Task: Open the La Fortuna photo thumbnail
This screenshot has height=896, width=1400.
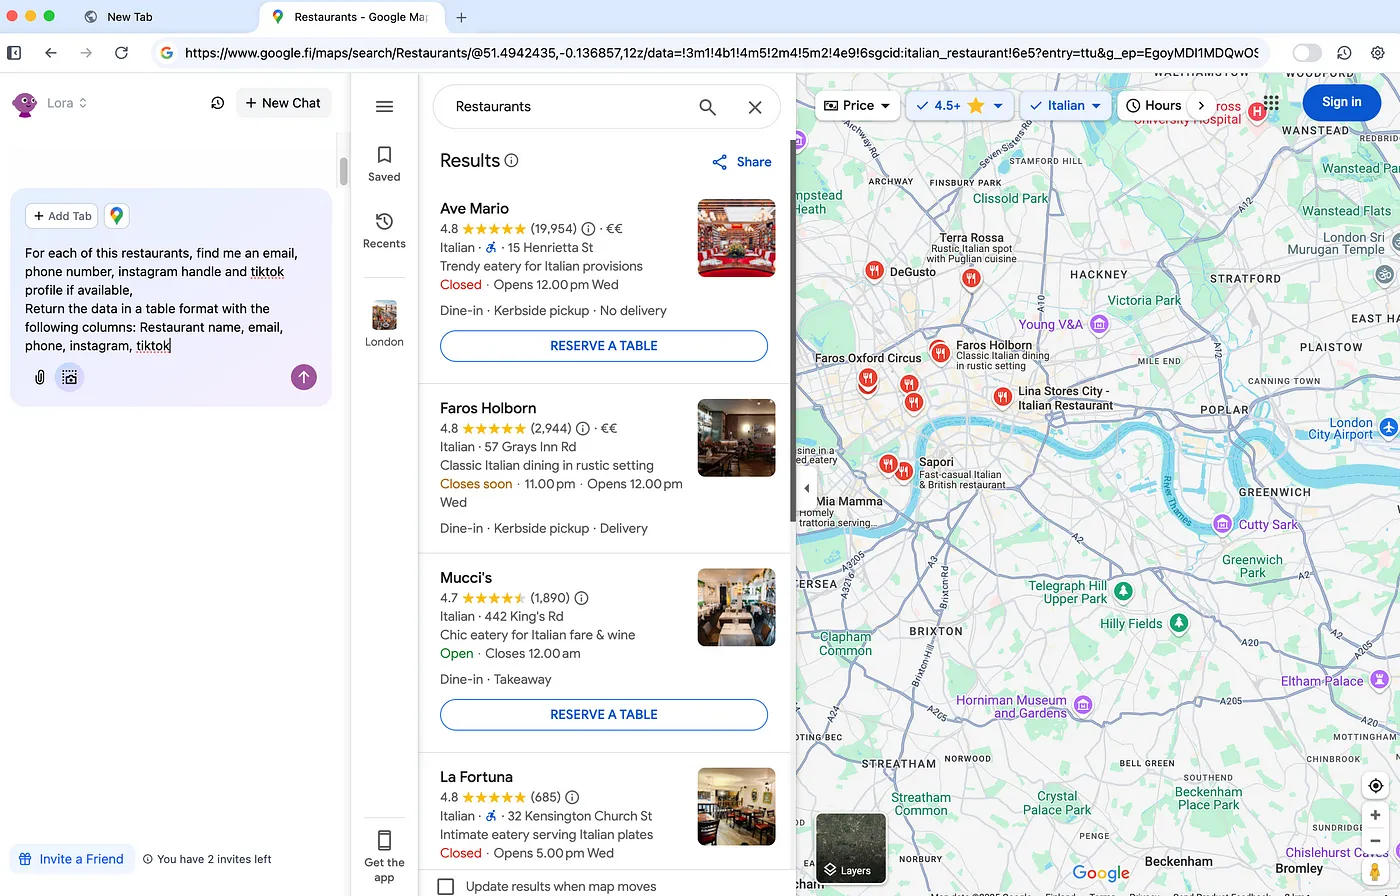Action: 737,807
